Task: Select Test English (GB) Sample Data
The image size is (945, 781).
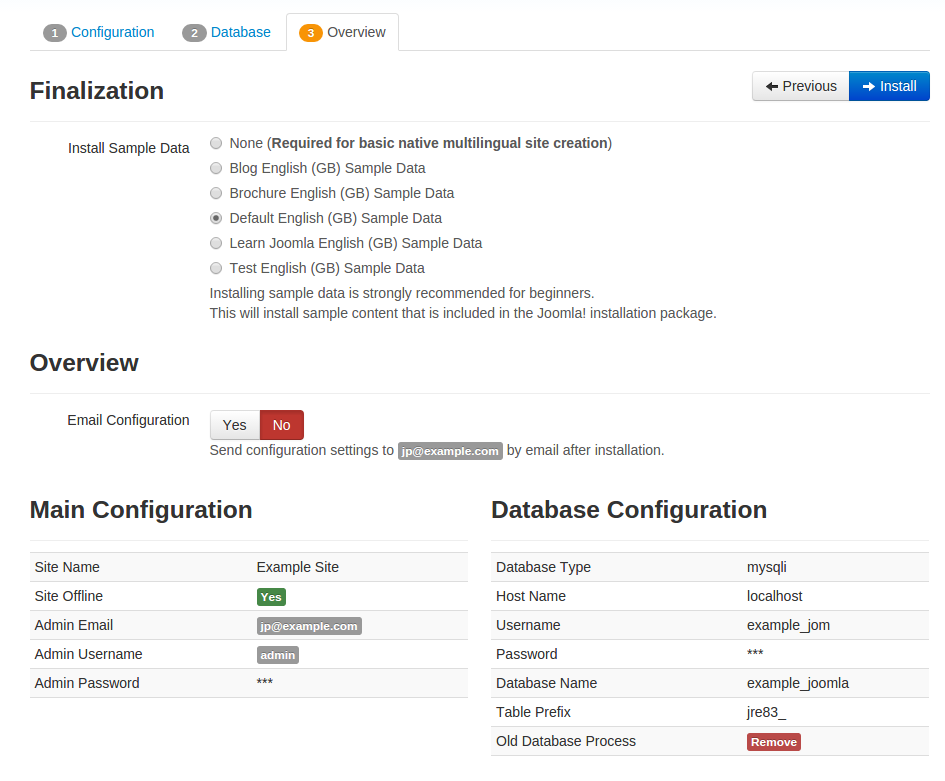Action: coord(216,268)
